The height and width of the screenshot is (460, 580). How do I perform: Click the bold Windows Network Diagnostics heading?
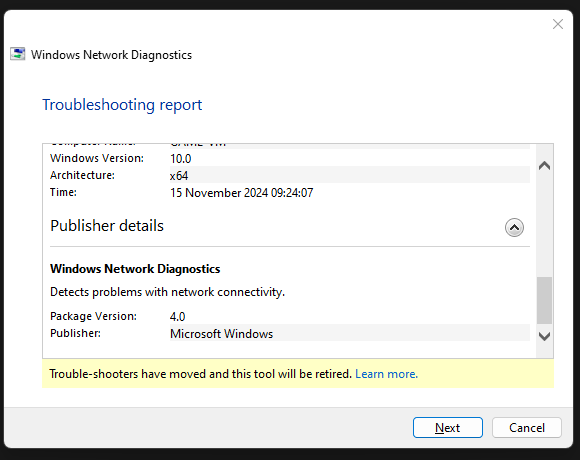[x=135, y=269]
